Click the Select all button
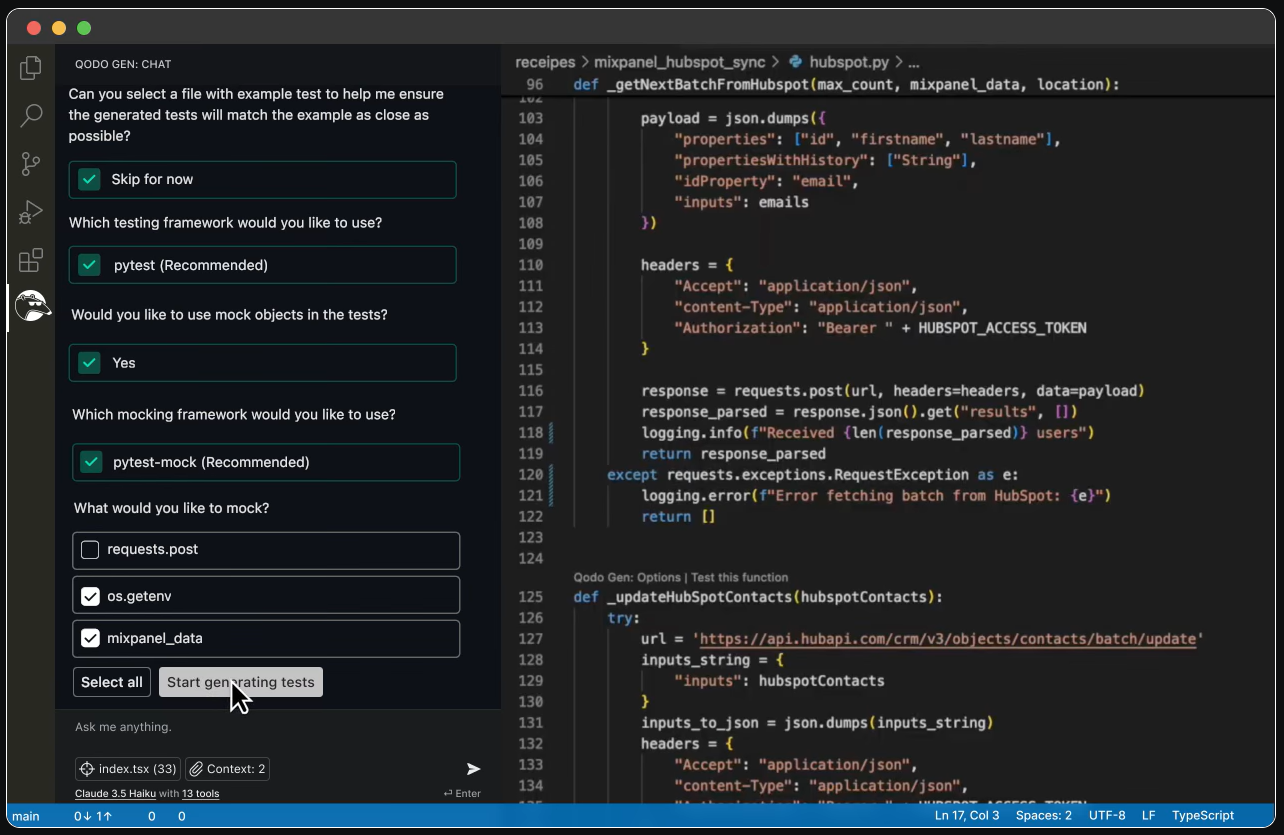Viewport: 1284px width, 835px height. (111, 682)
